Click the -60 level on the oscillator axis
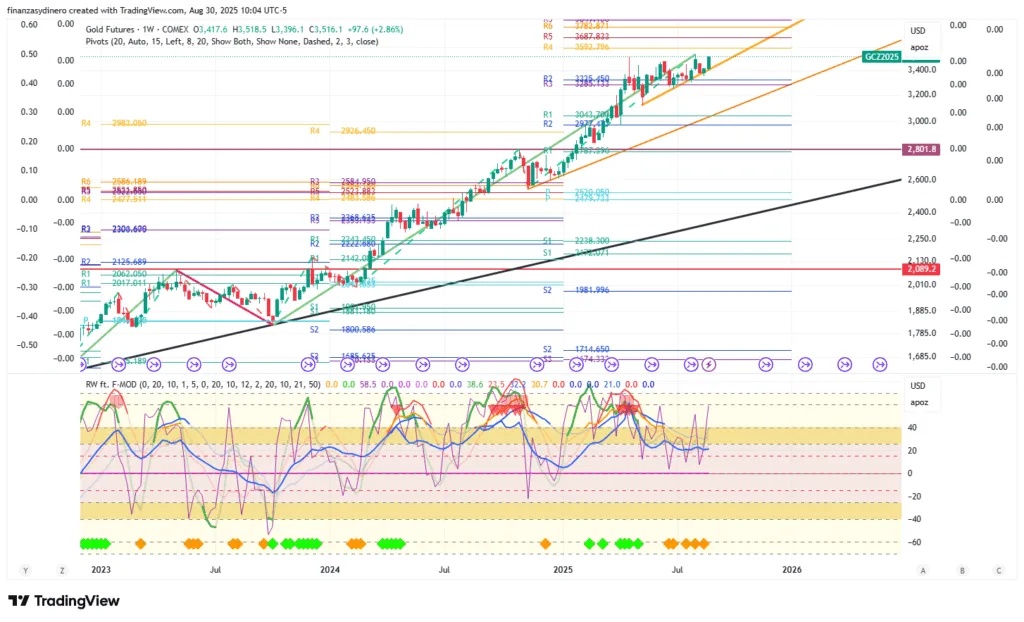 tap(913, 542)
